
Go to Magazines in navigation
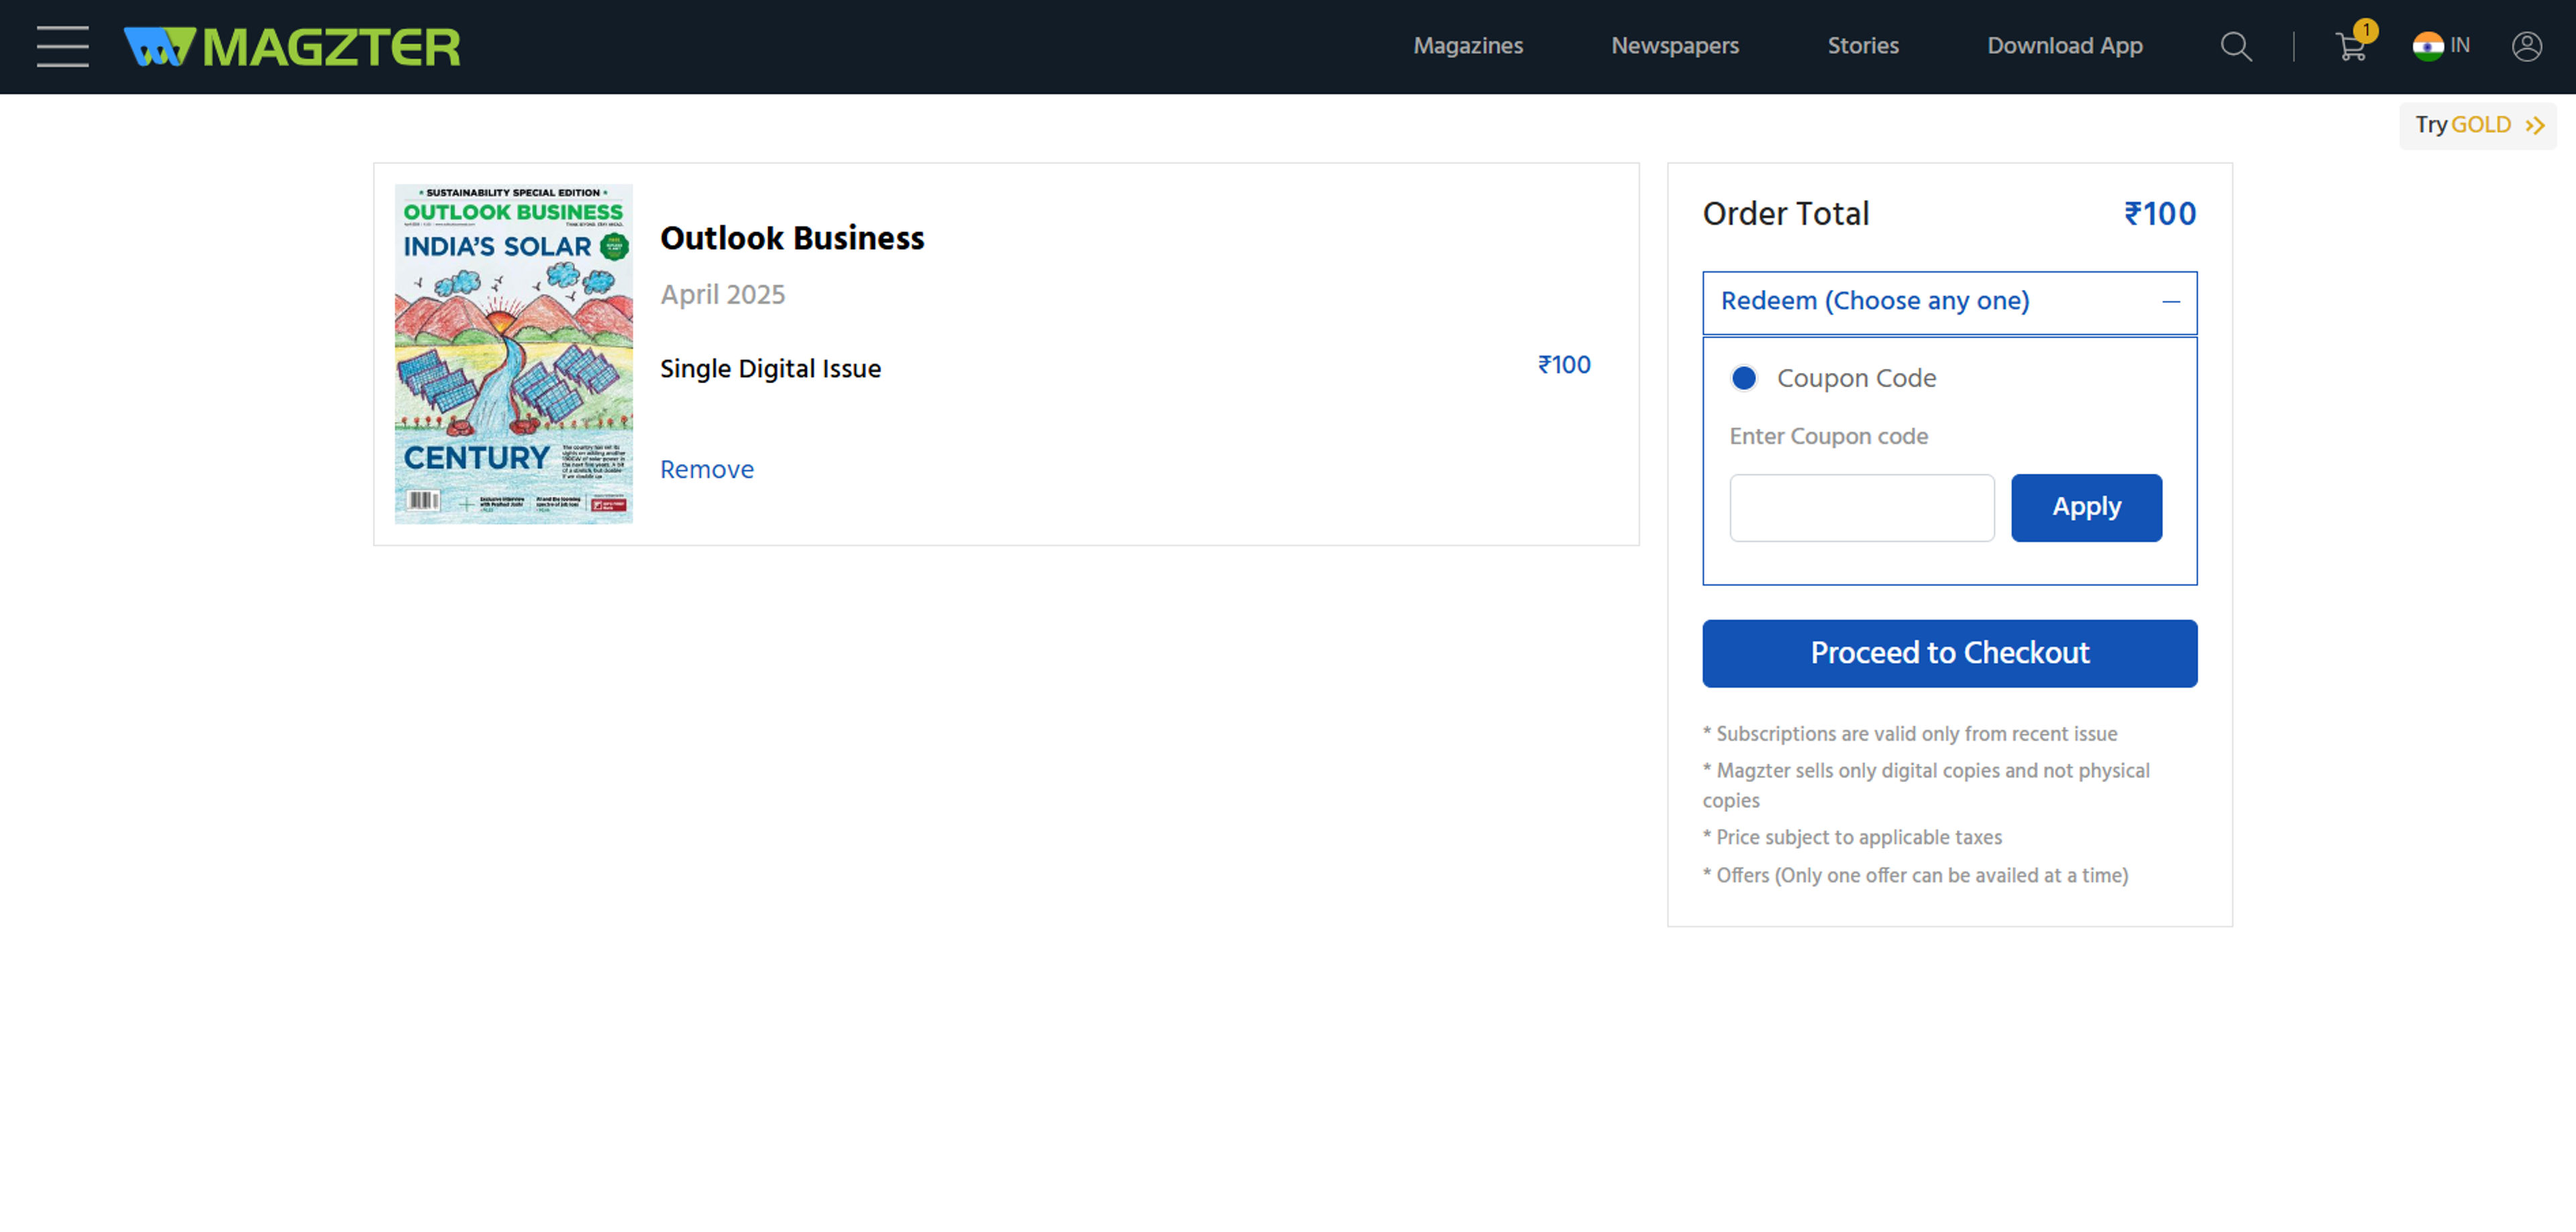click(x=1467, y=46)
